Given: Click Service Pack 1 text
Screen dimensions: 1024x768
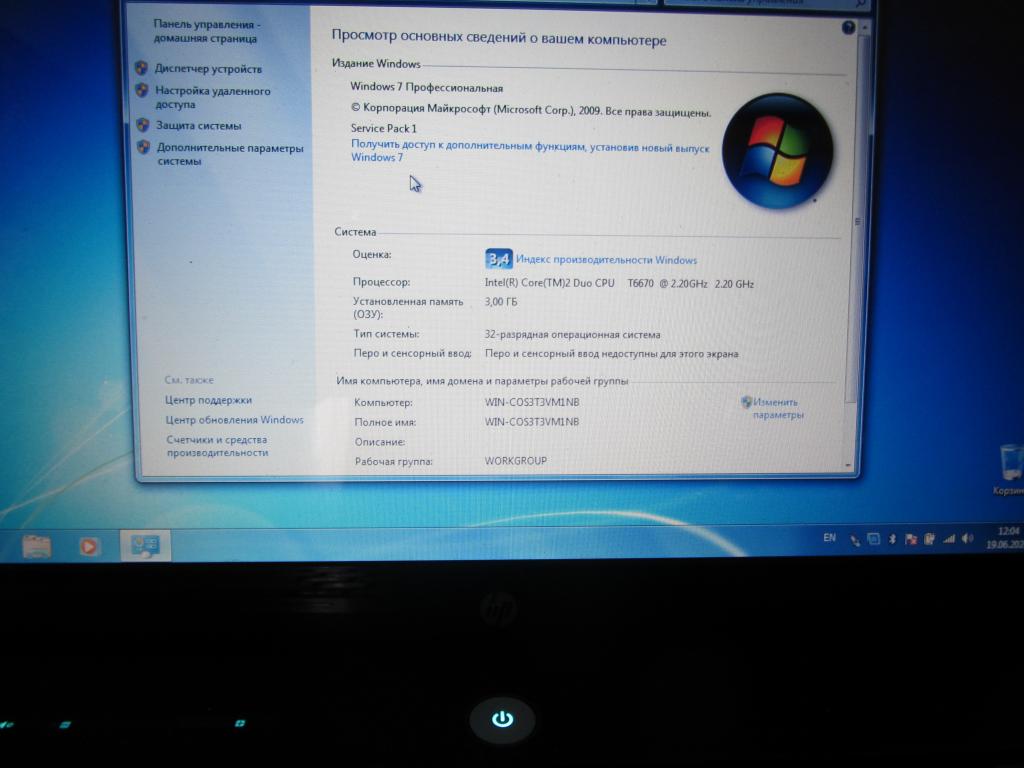Looking at the screenshot, I should click(x=383, y=128).
